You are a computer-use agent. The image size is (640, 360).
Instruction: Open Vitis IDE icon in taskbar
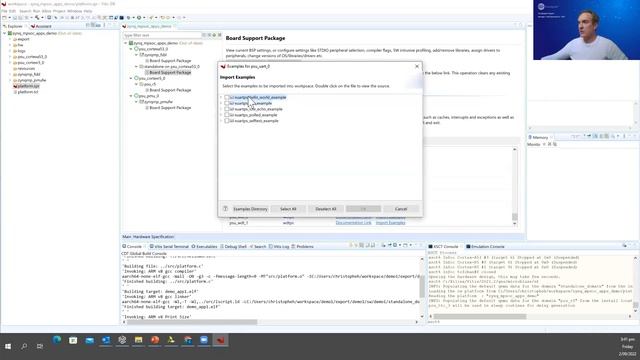tap(220, 340)
